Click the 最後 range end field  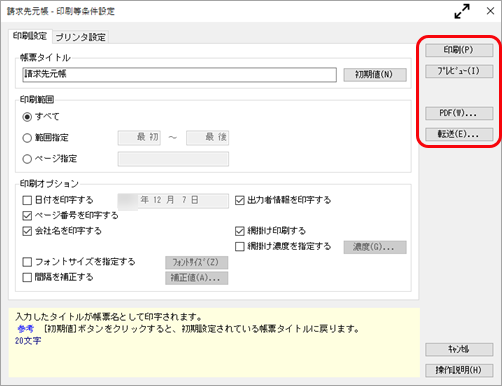[x=207, y=138]
